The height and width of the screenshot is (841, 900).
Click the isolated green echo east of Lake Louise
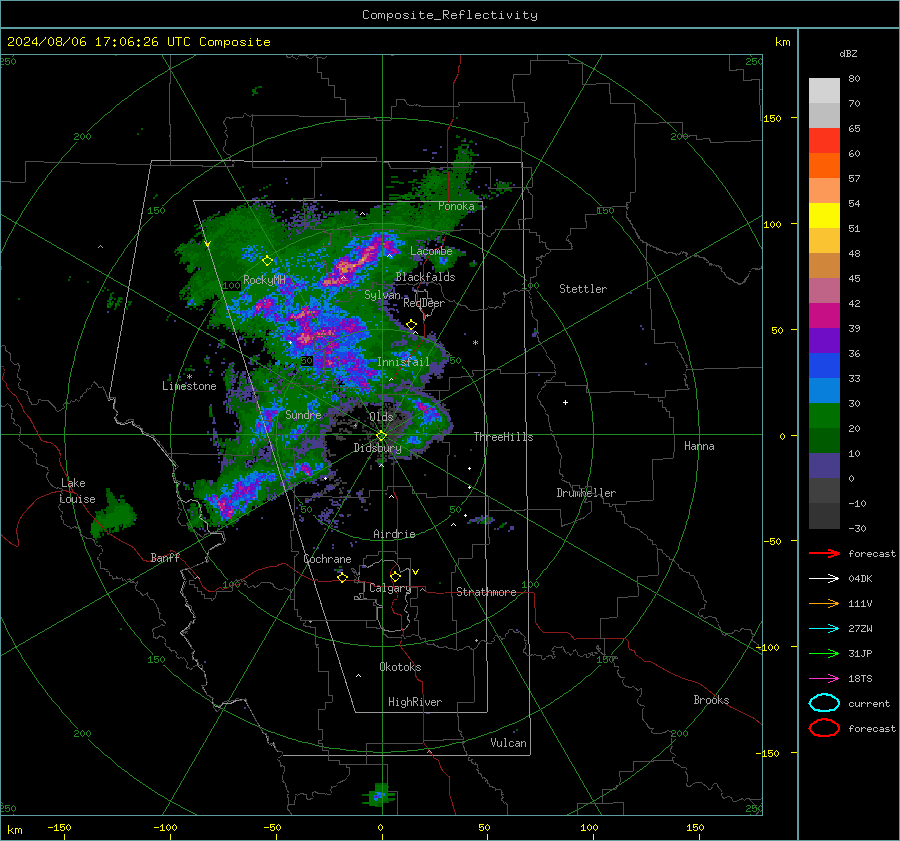click(x=114, y=514)
